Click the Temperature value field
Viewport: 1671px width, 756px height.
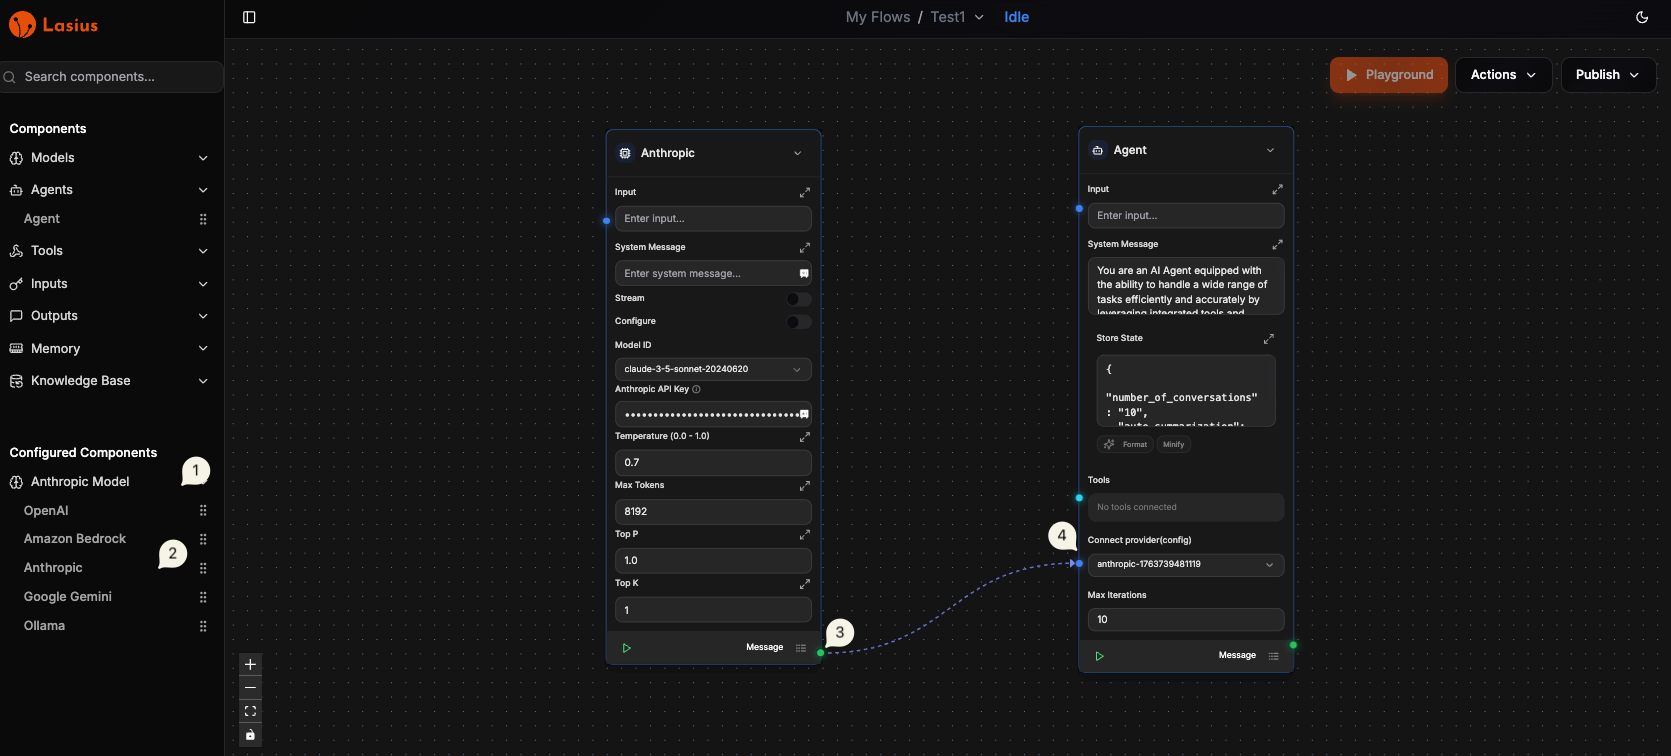713,462
